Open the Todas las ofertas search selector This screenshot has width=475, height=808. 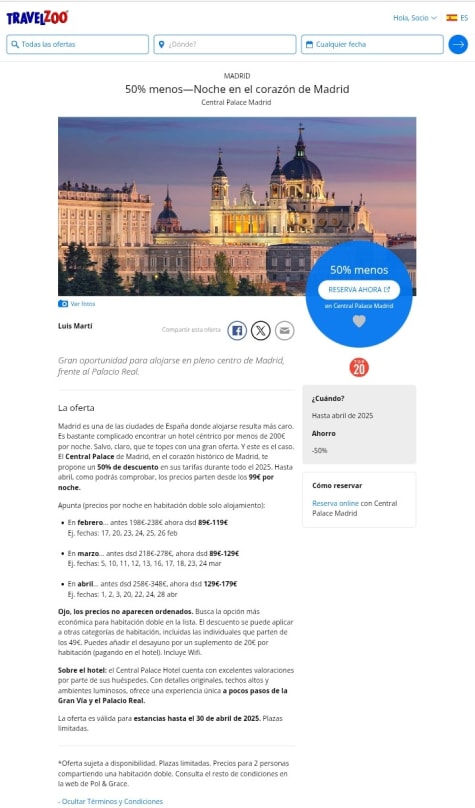(x=77, y=44)
